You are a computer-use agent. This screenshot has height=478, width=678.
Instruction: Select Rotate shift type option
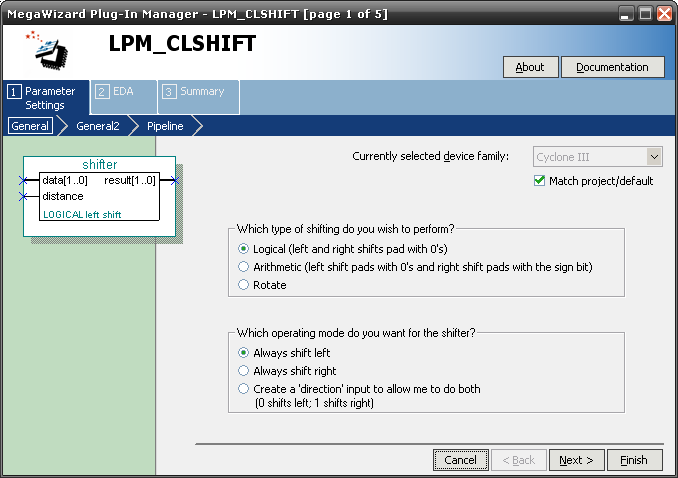point(243,285)
